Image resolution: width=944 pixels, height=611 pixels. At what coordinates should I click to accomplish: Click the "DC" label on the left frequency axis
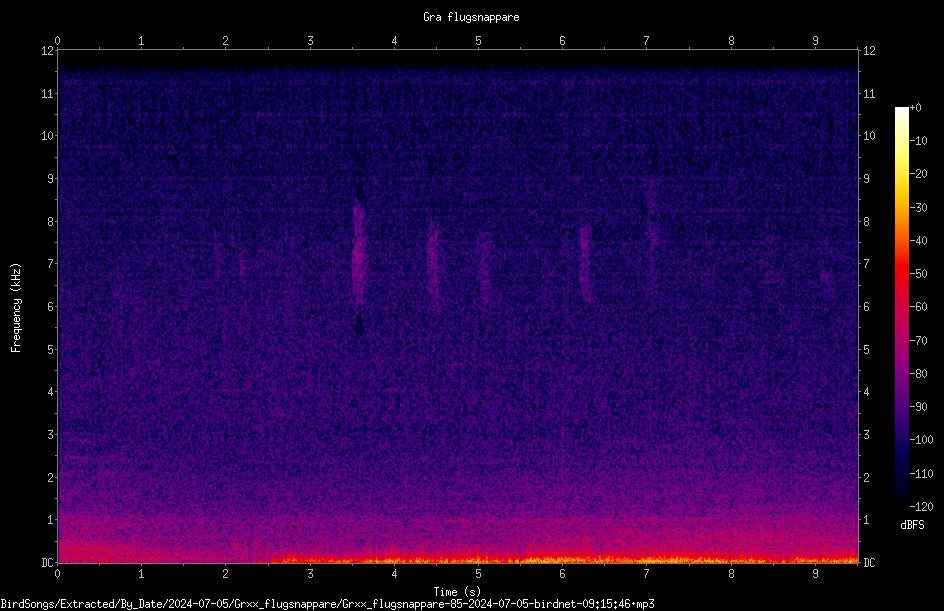[47, 563]
